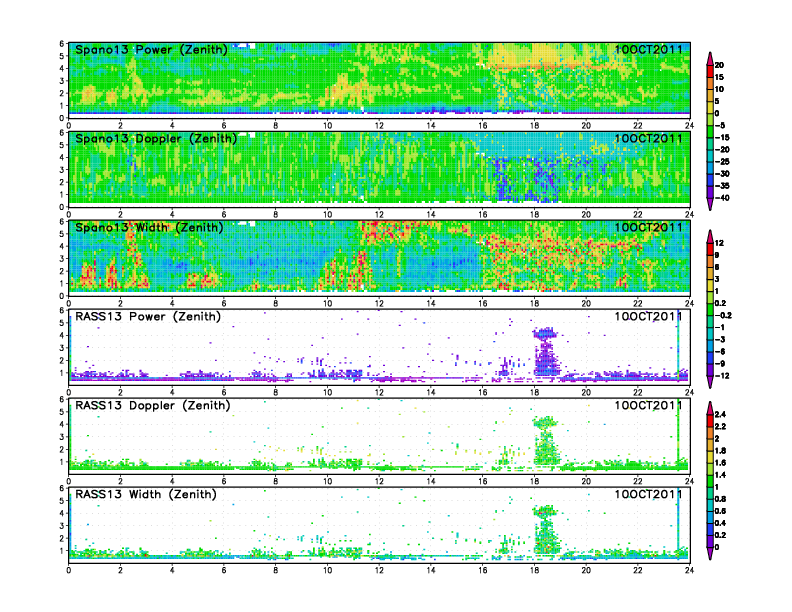This screenshot has width=792, height=612.
Task: Click the "12" label on middle colorbar
Action: click(719, 243)
